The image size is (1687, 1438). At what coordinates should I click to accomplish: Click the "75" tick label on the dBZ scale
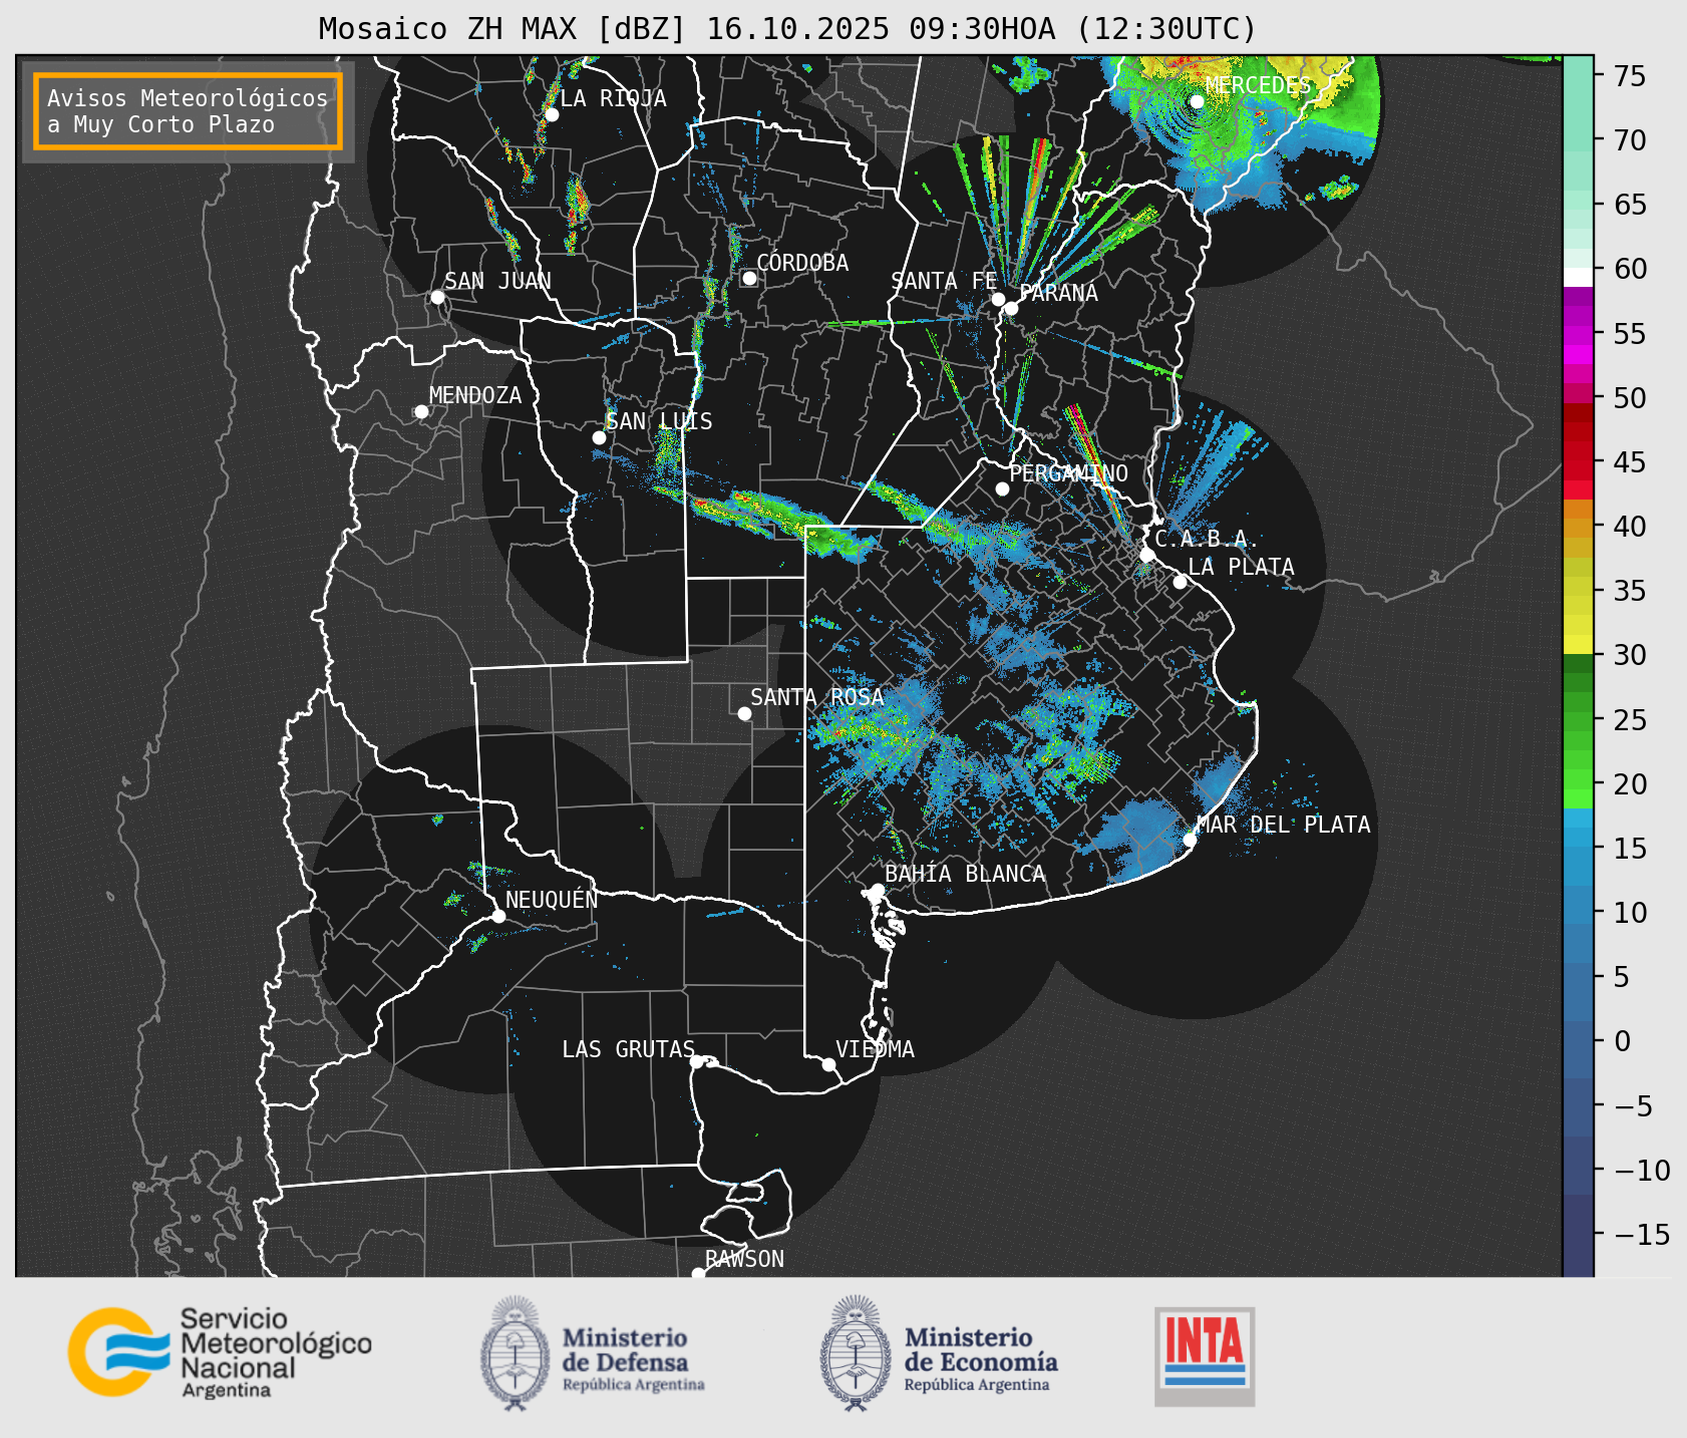point(1628,77)
